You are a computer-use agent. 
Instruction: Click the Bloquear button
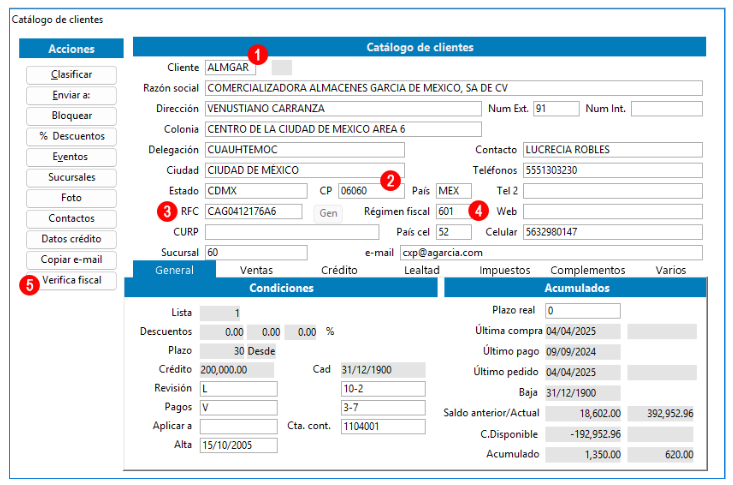[x=71, y=116]
